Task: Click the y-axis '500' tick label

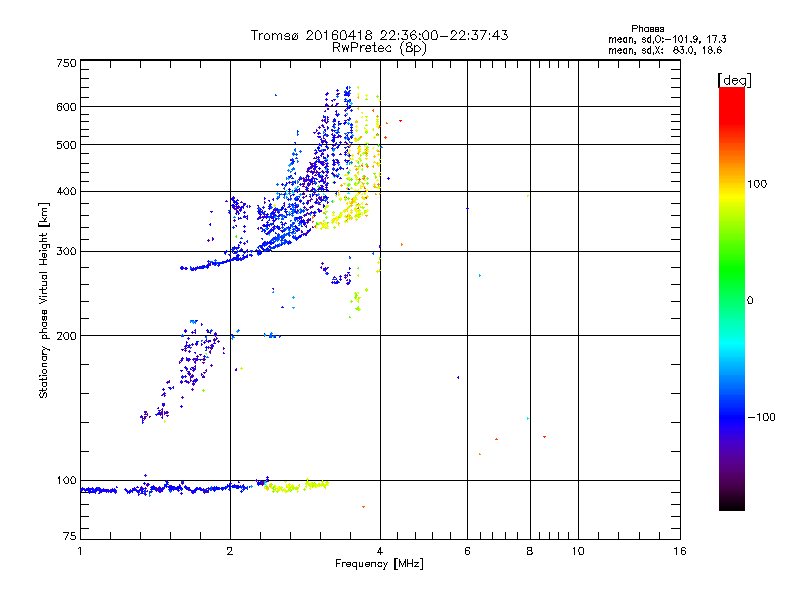Action: pos(67,144)
